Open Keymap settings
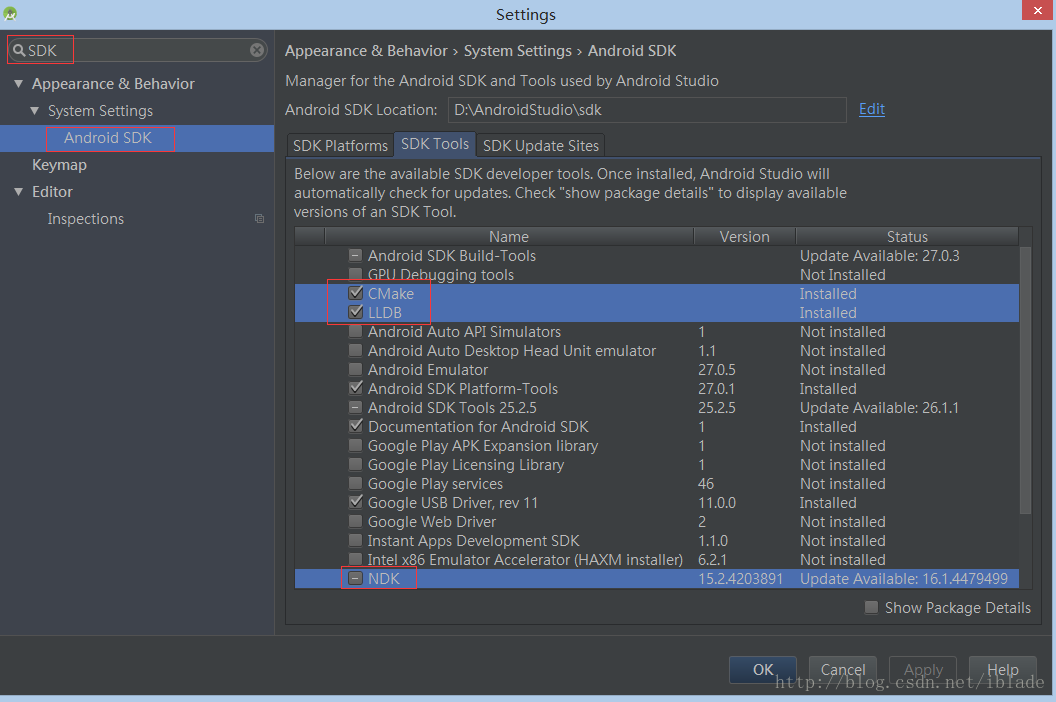Viewport: 1056px width, 702px height. point(59,165)
